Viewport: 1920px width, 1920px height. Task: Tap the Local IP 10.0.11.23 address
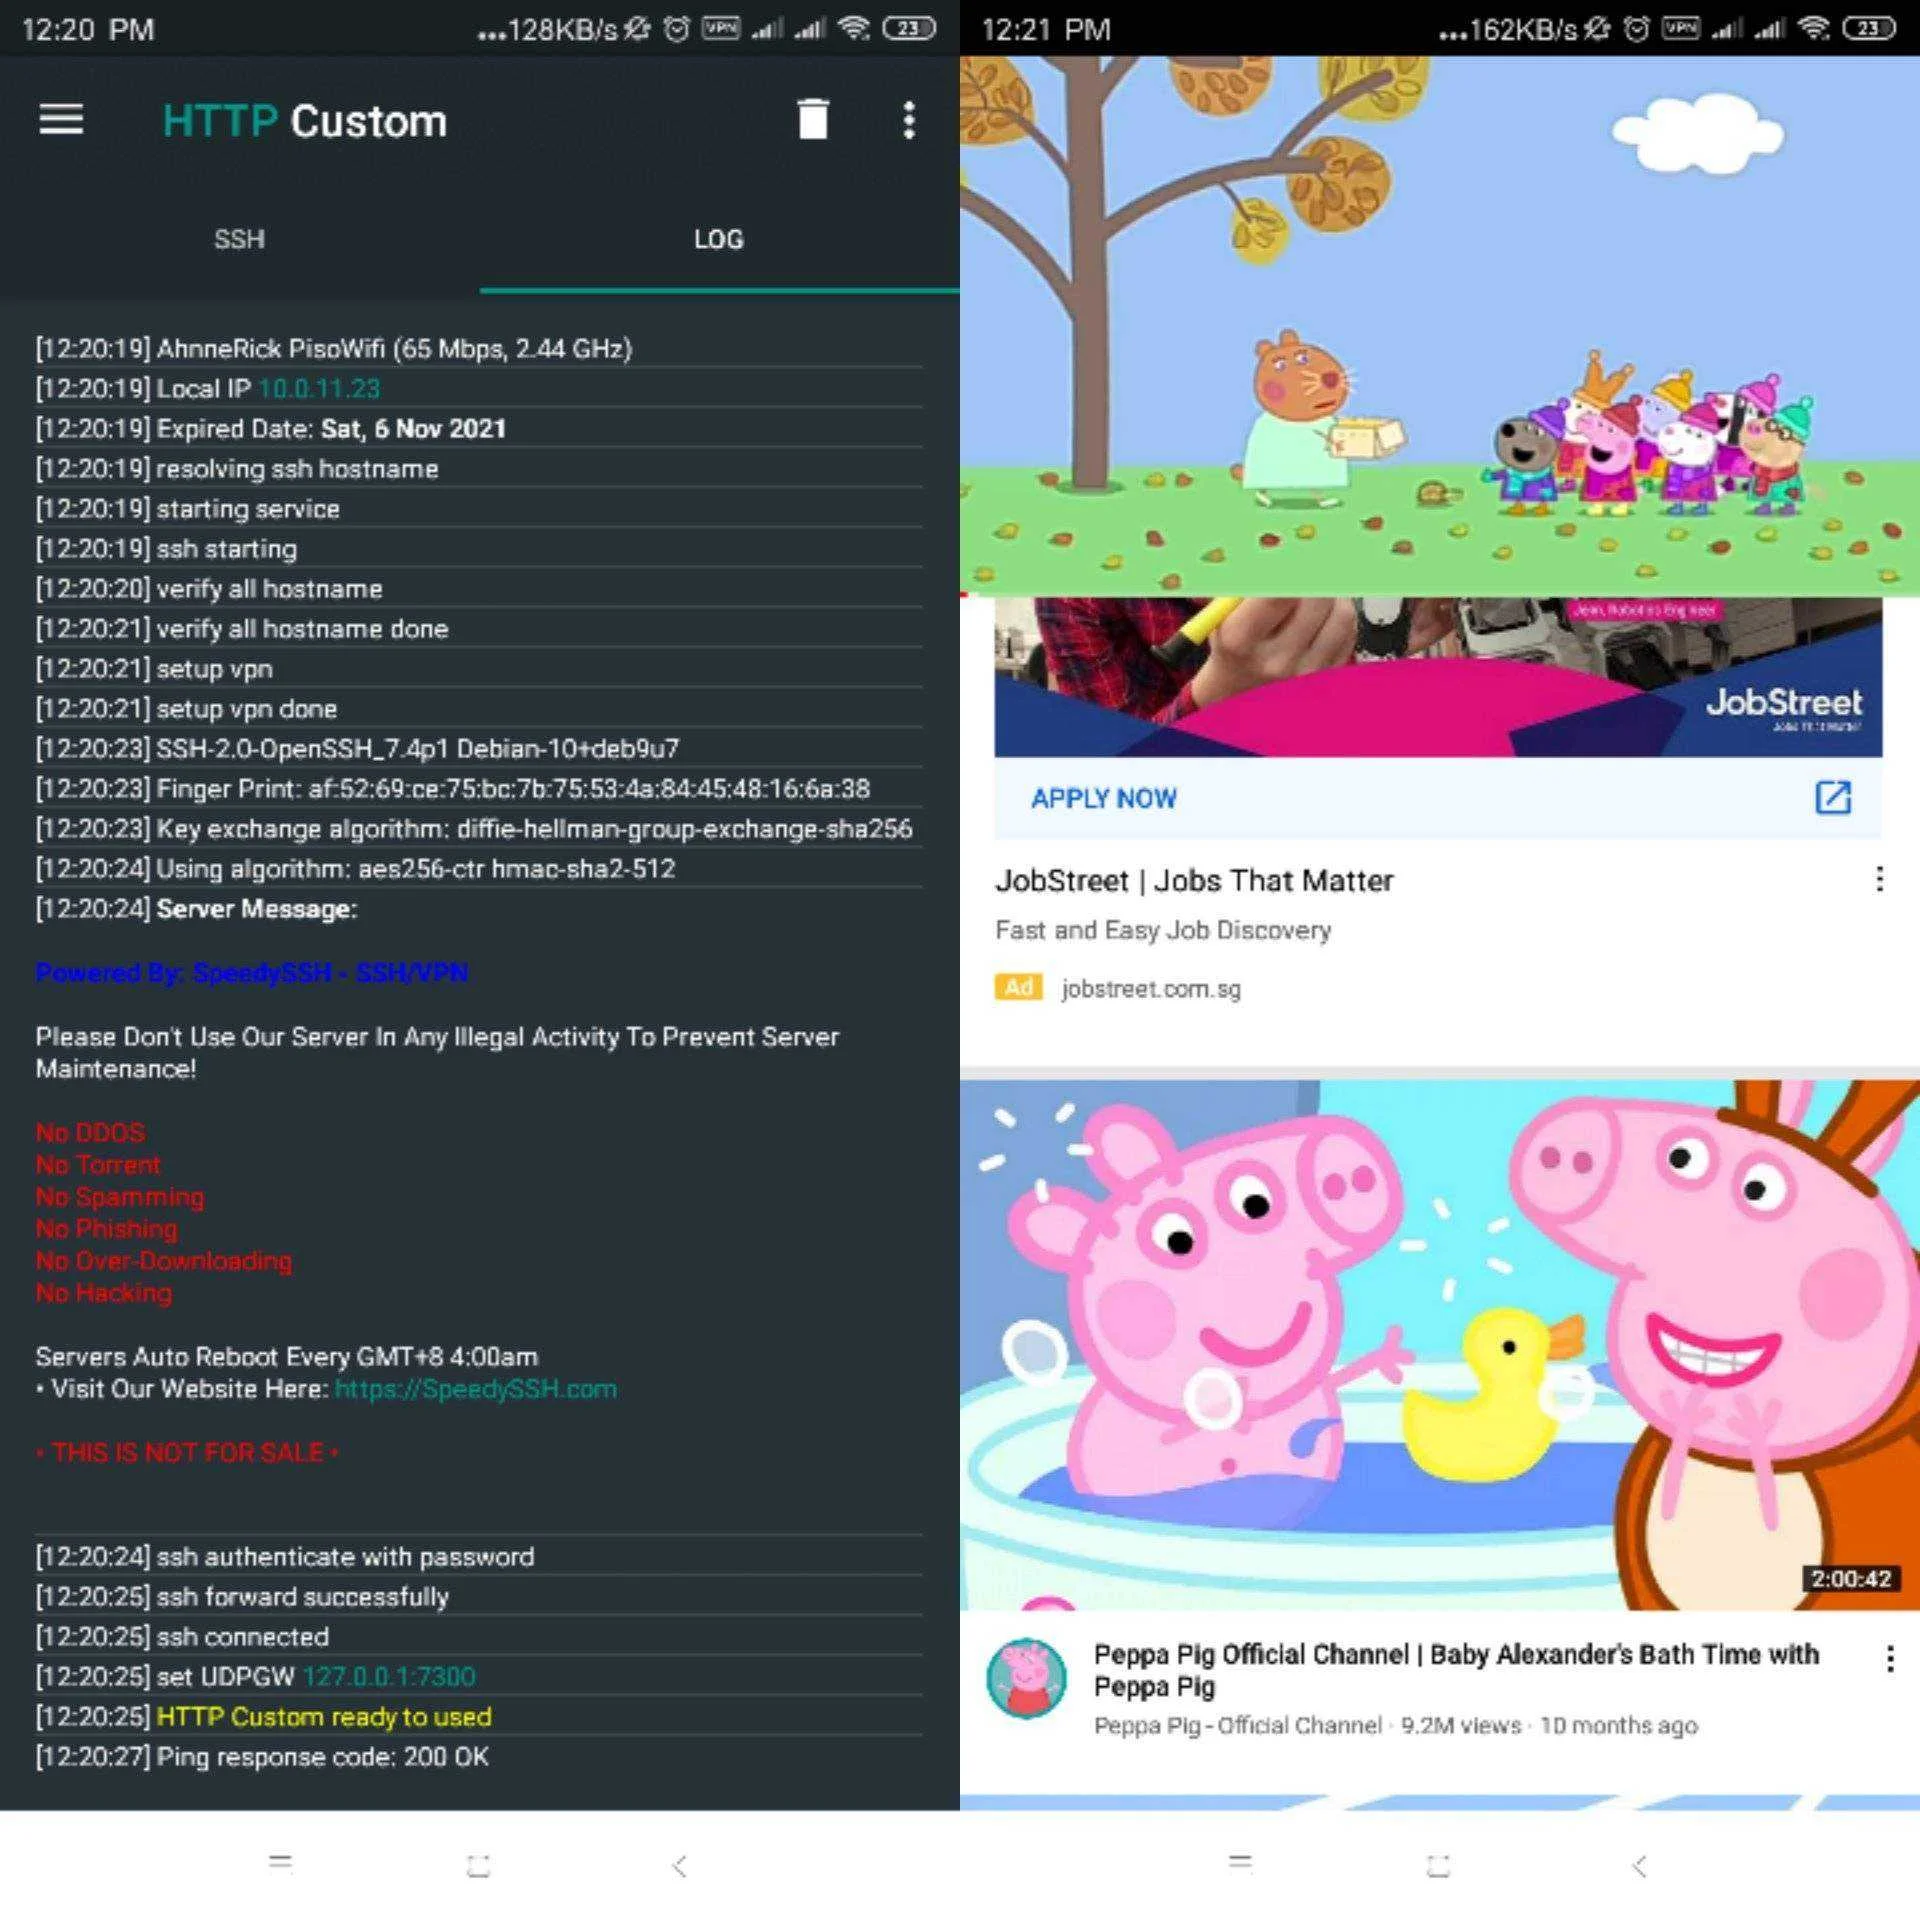[319, 388]
